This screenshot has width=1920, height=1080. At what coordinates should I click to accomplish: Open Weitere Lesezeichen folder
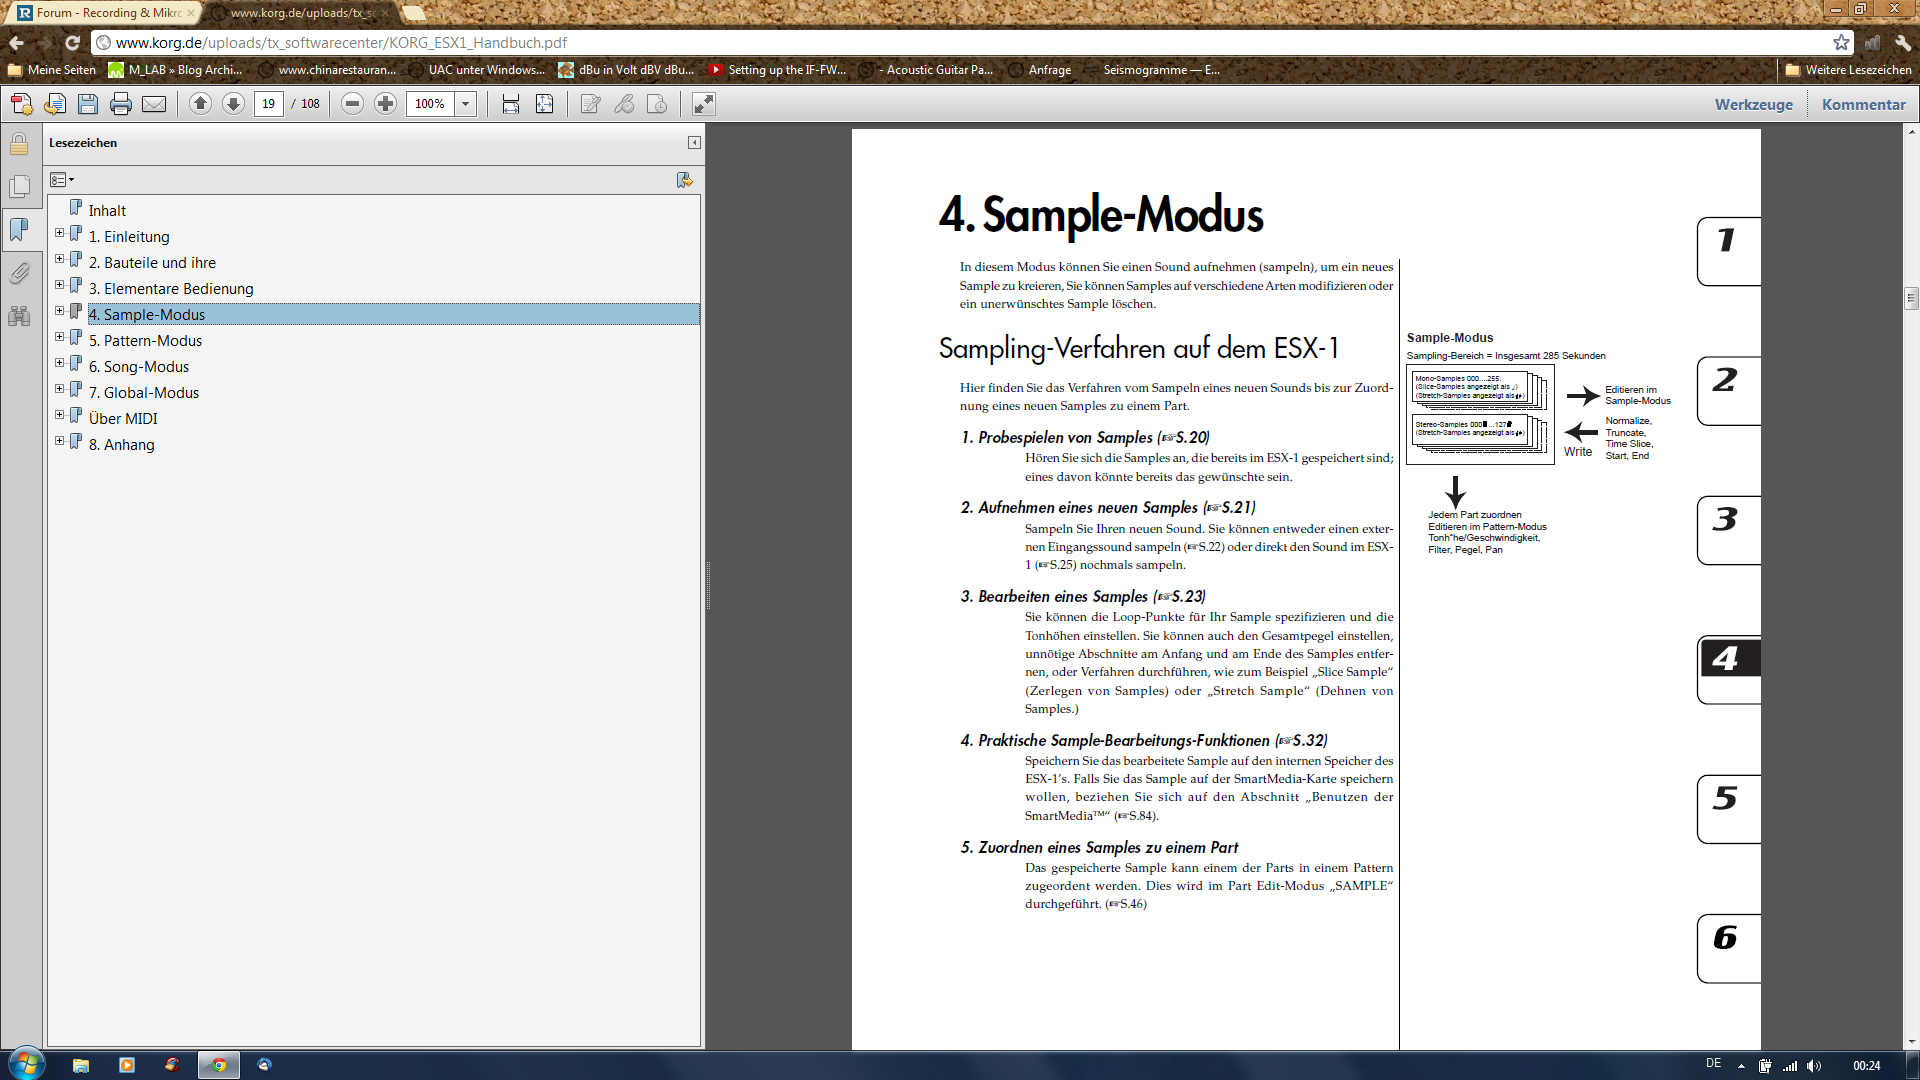pyautogui.click(x=1848, y=70)
